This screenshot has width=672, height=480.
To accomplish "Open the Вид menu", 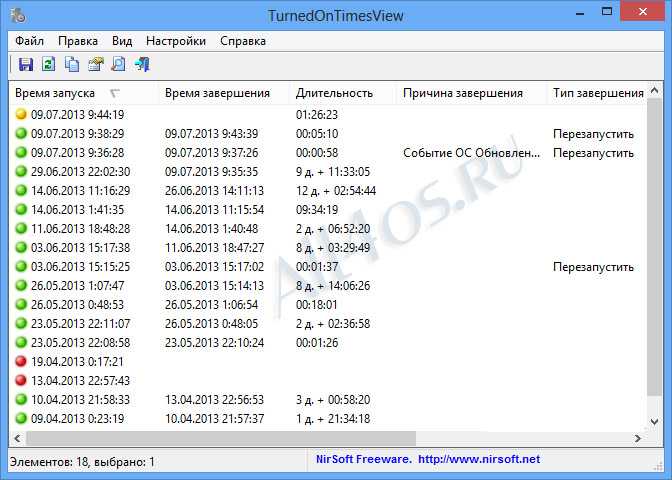I will click(x=122, y=41).
